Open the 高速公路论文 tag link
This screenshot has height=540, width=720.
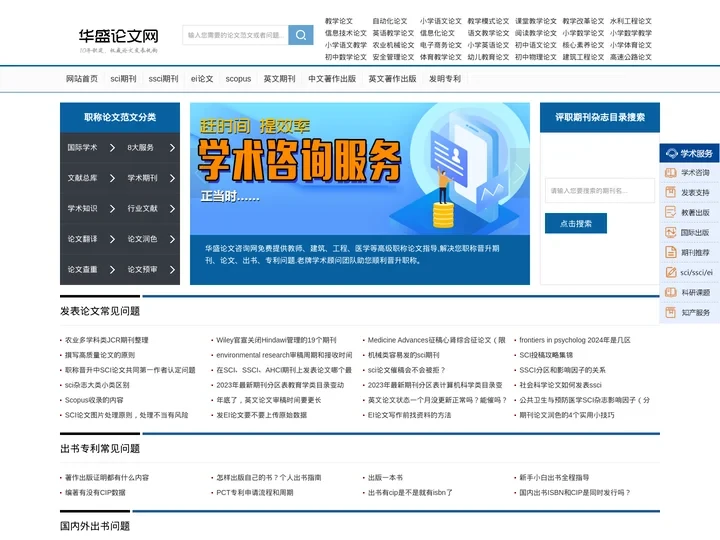point(631,57)
